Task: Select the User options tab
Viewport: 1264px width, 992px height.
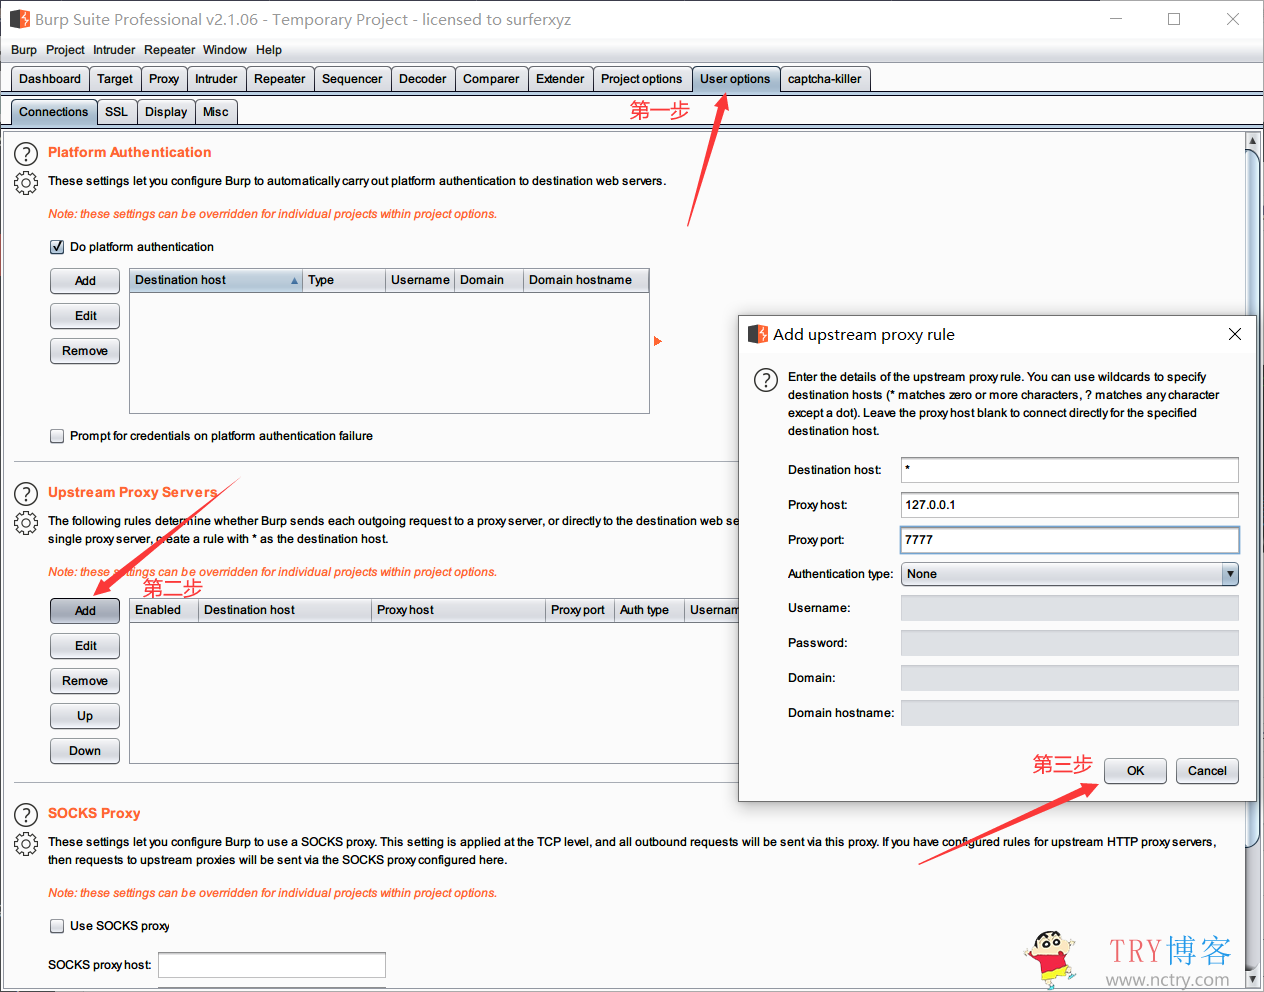Action: click(x=735, y=79)
